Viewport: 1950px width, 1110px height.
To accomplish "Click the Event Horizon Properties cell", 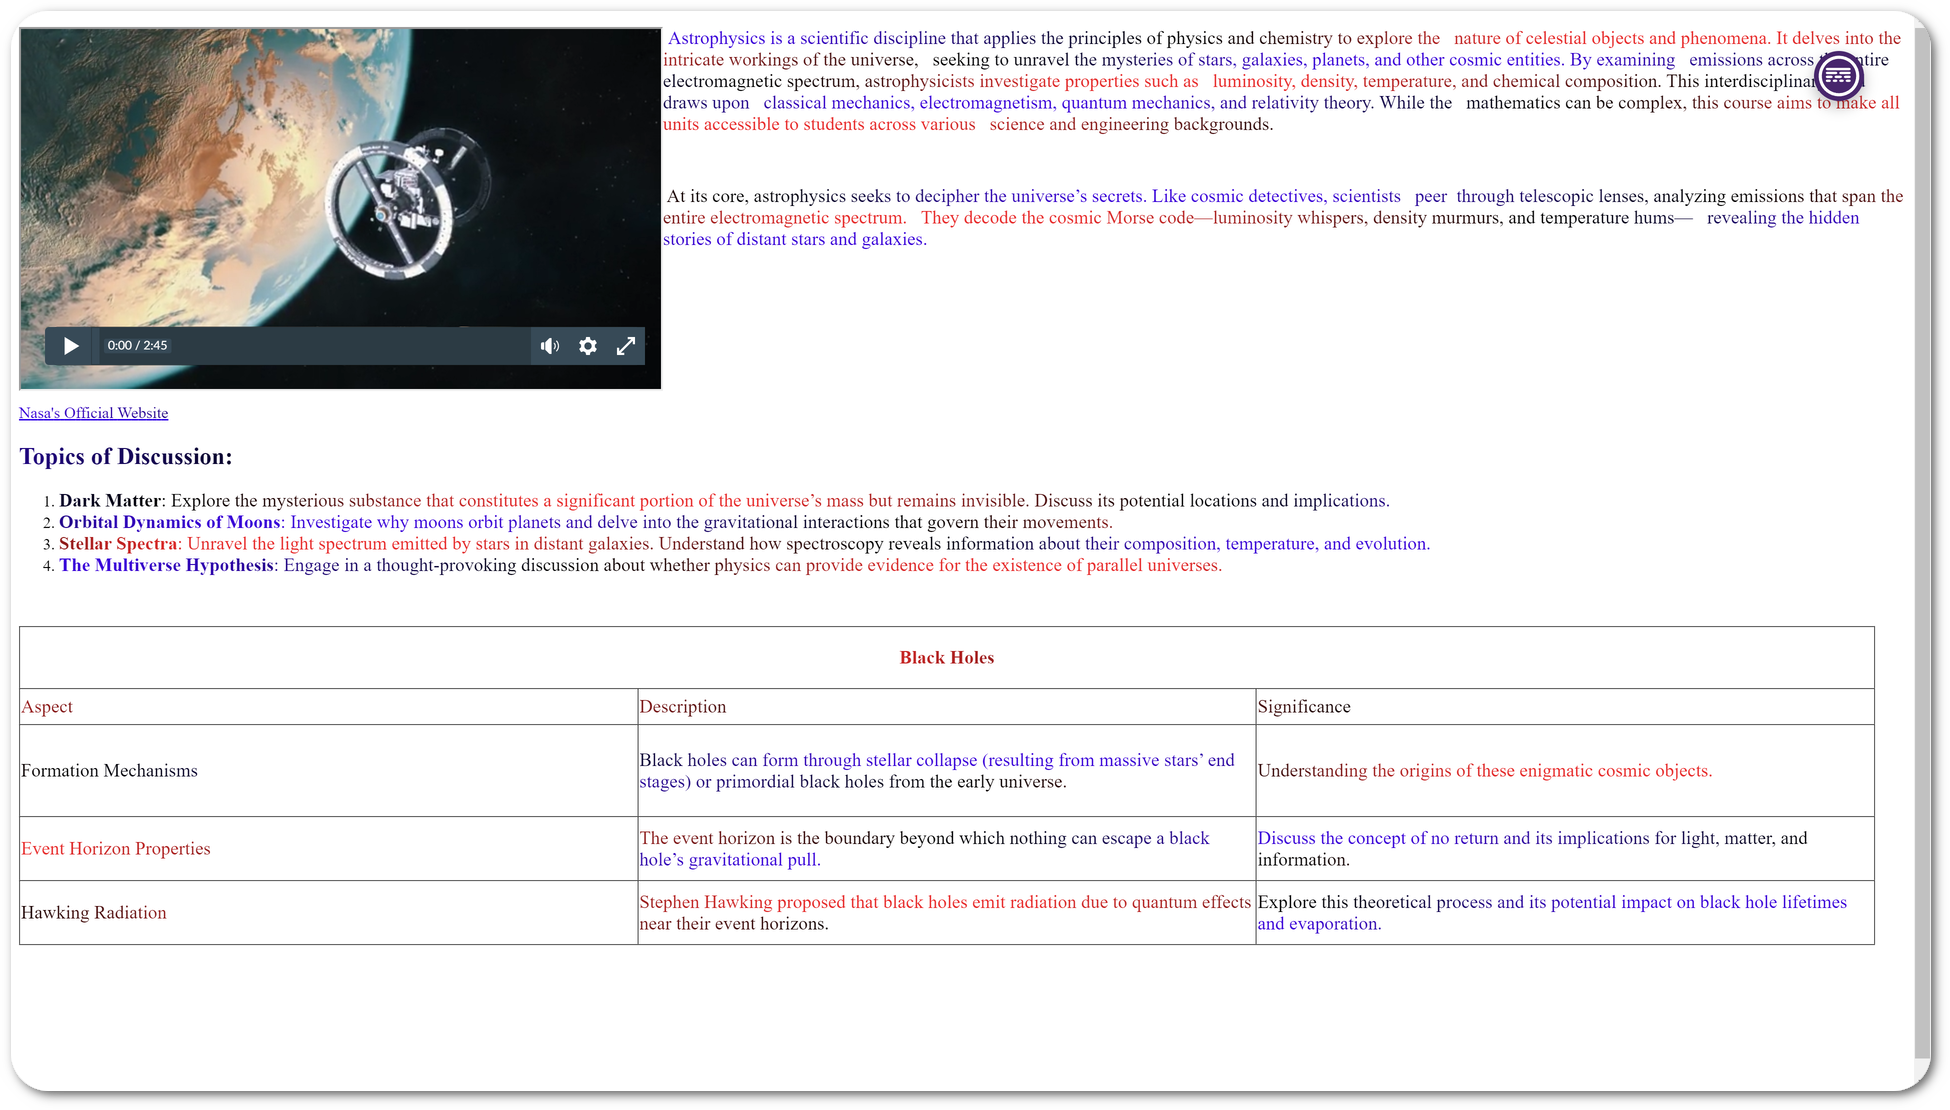I will click(116, 849).
